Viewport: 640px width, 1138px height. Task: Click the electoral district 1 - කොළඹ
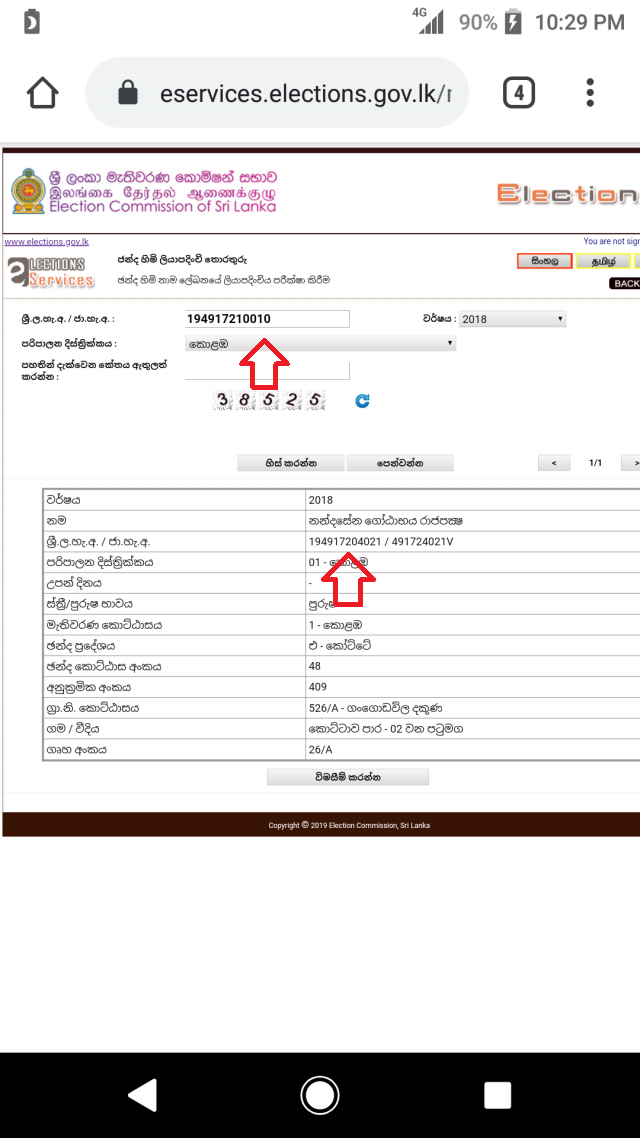point(335,625)
